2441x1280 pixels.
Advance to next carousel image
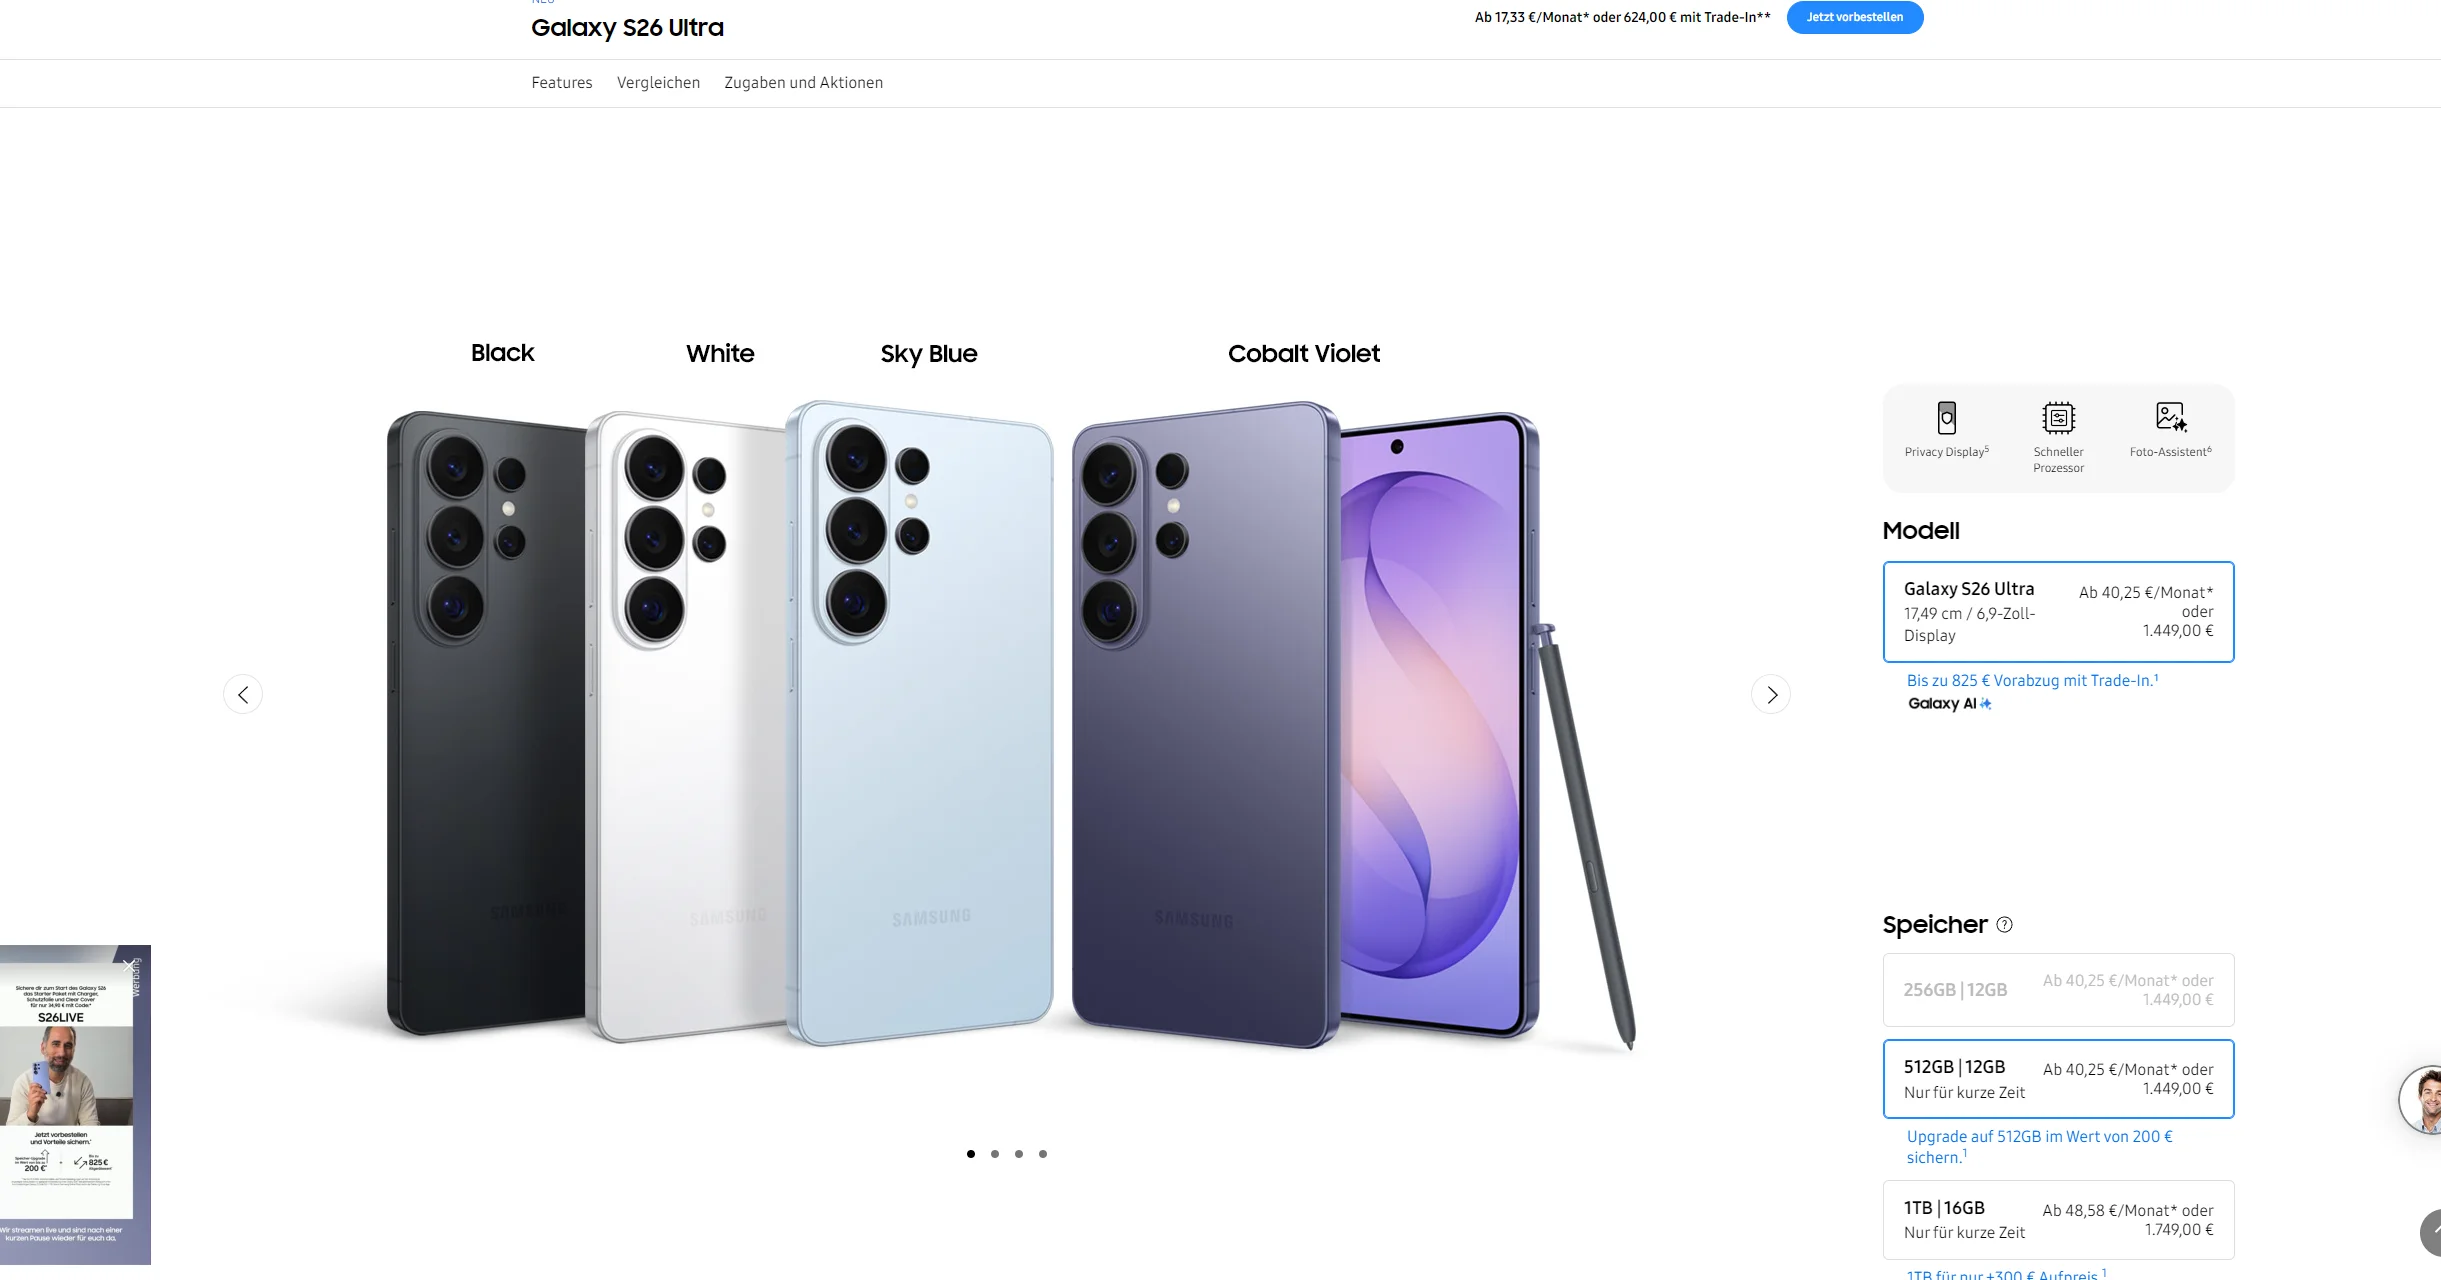click(x=1771, y=694)
